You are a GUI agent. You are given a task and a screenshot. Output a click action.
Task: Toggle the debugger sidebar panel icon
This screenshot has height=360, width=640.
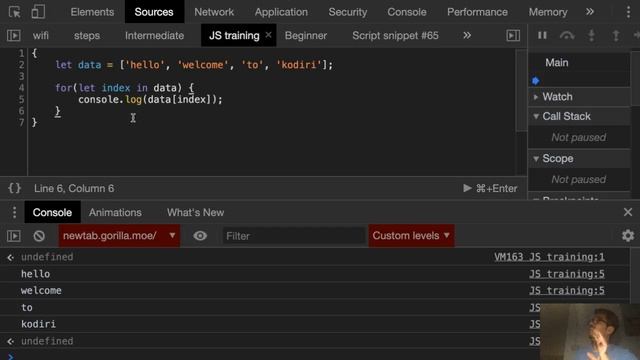tap(513, 36)
